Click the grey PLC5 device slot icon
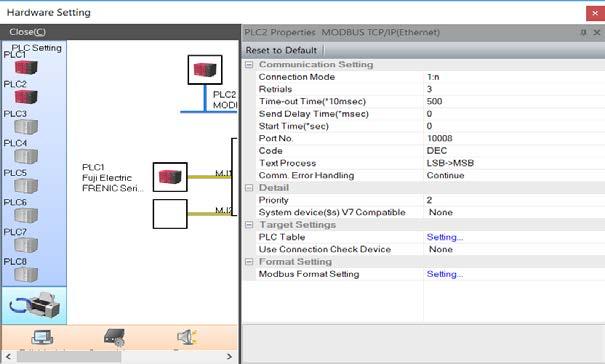This screenshot has height=364, width=605. pyautogui.click(x=26, y=186)
